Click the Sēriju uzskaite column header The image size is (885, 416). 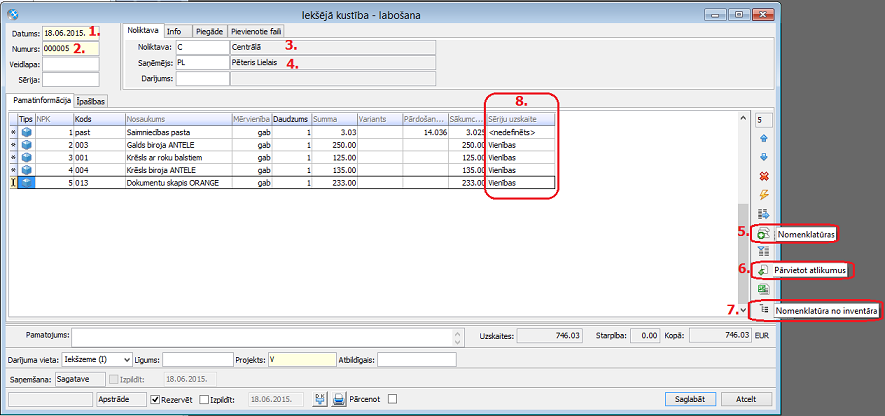click(521, 120)
